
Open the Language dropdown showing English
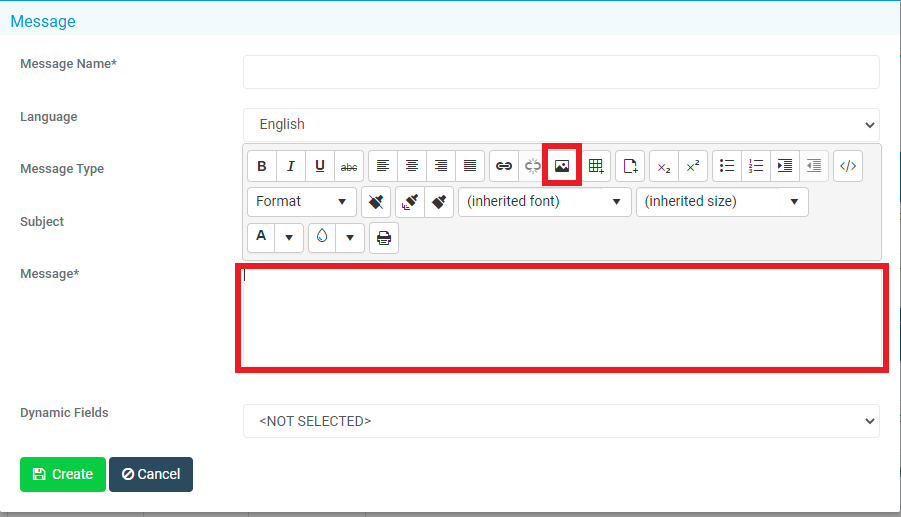click(x=561, y=125)
